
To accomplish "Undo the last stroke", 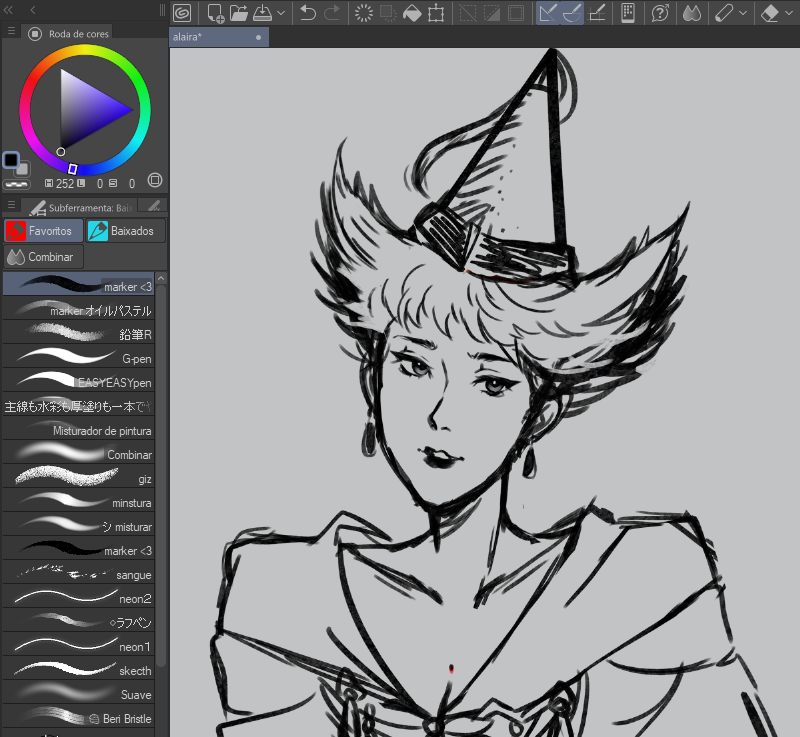I will coord(307,13).
